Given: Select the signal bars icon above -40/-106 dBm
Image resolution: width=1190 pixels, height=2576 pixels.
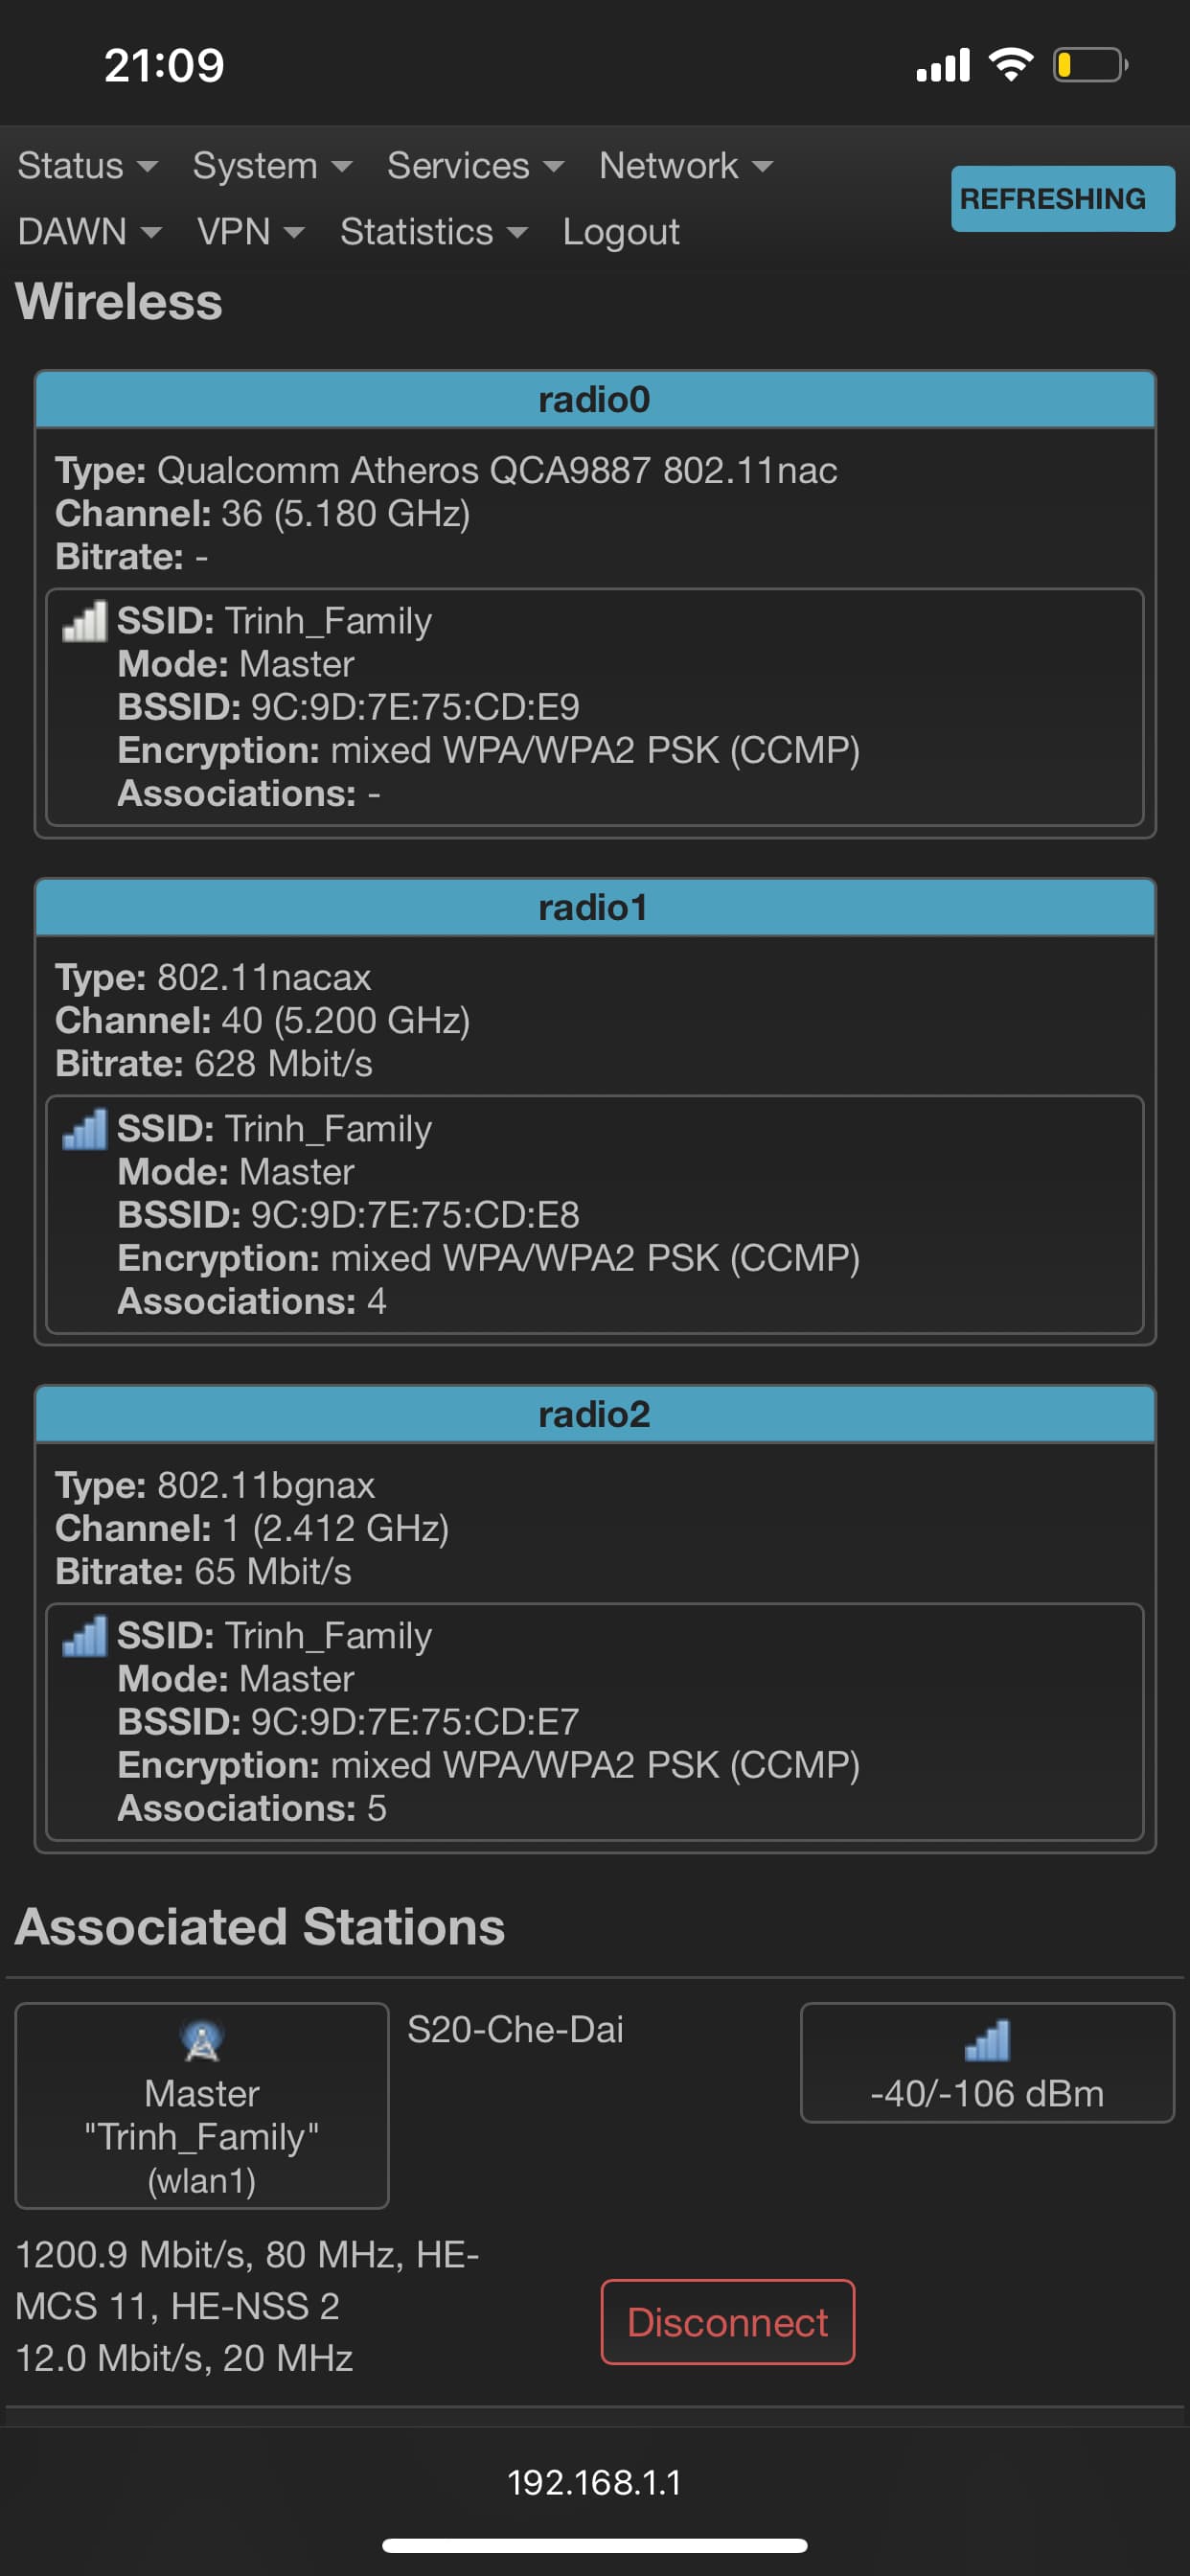Looking at the screenshot, I should tap(989, 2040).
